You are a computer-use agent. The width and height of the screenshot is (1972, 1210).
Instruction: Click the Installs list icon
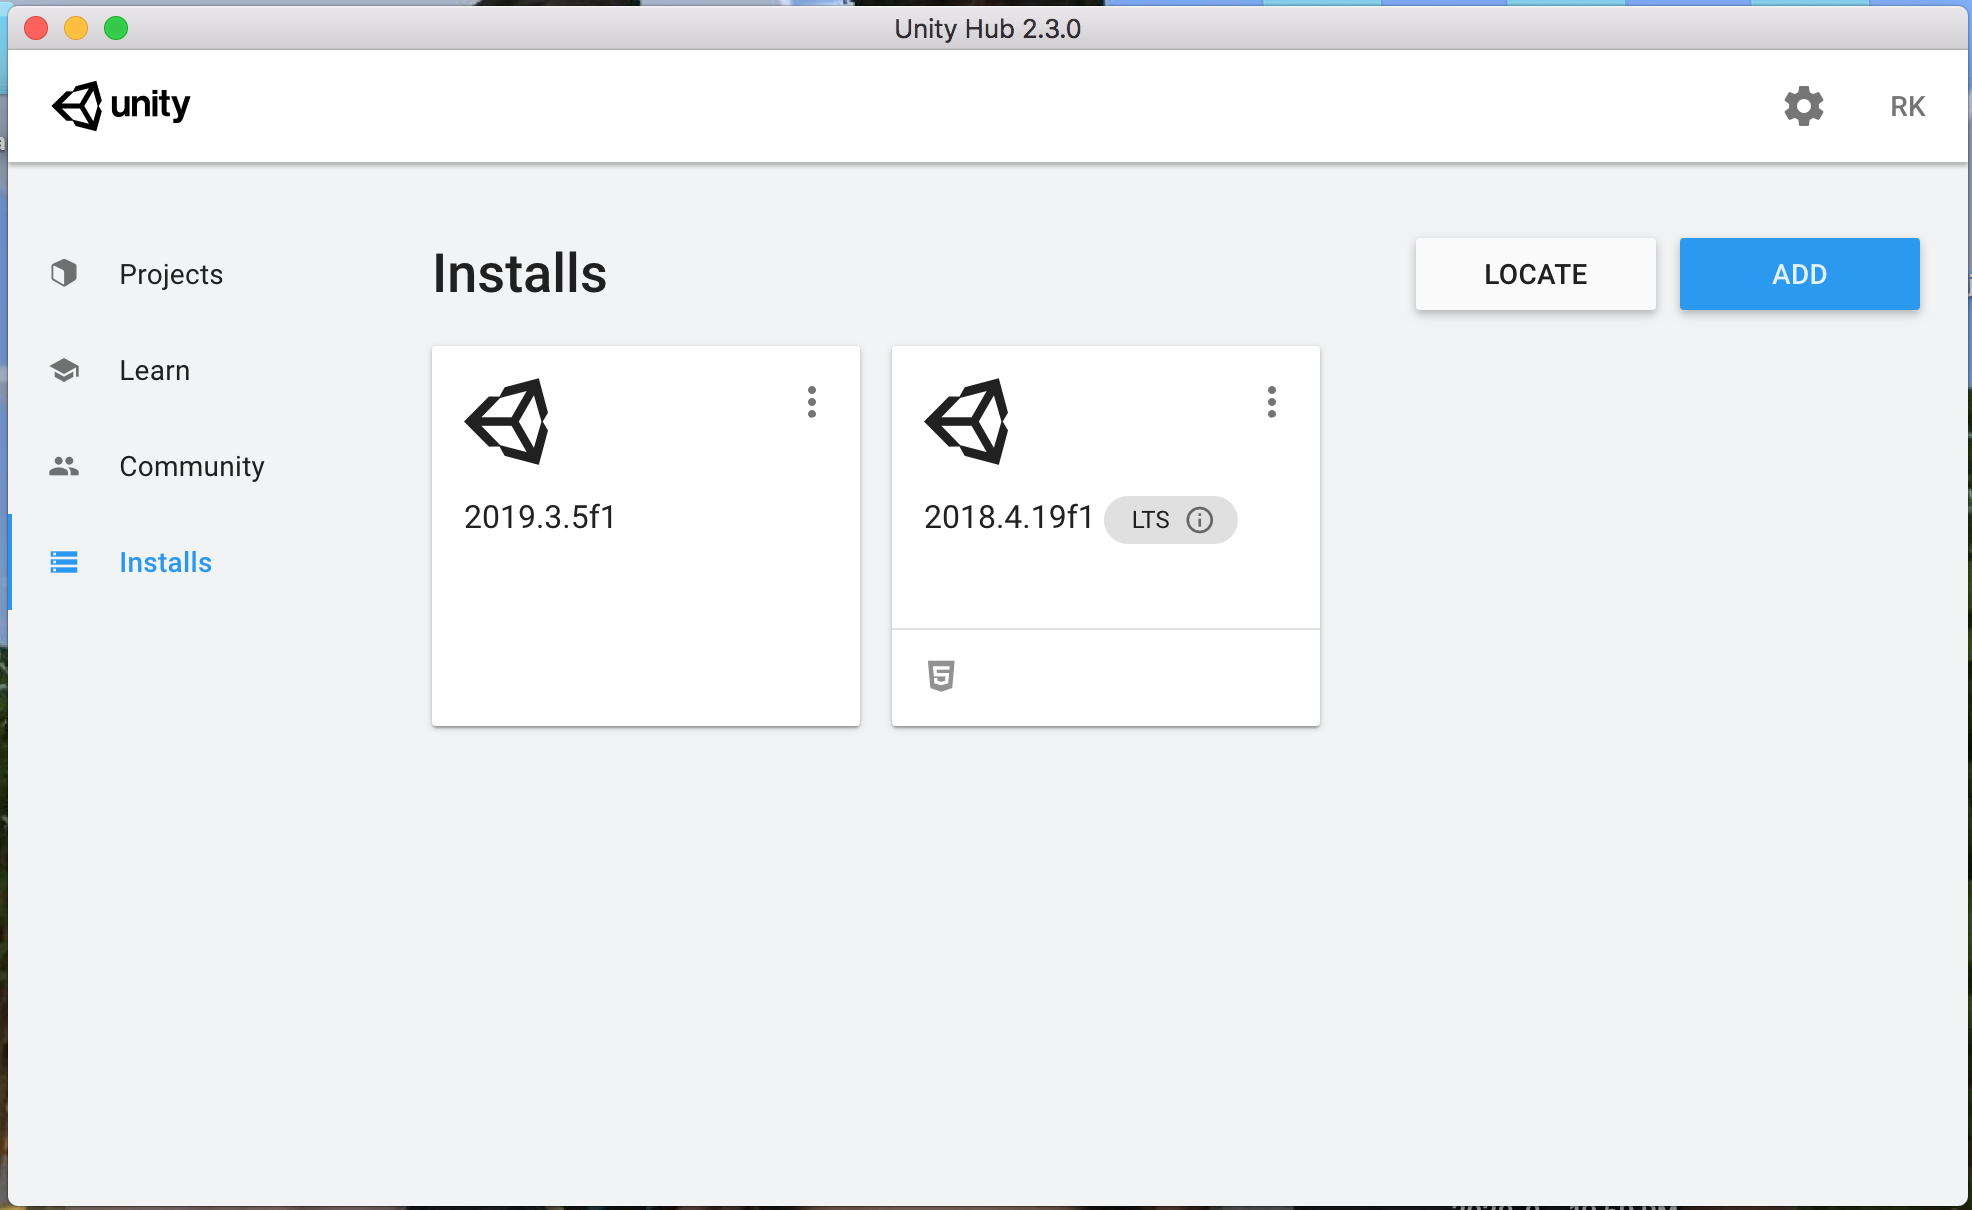(x=64, y=562)
